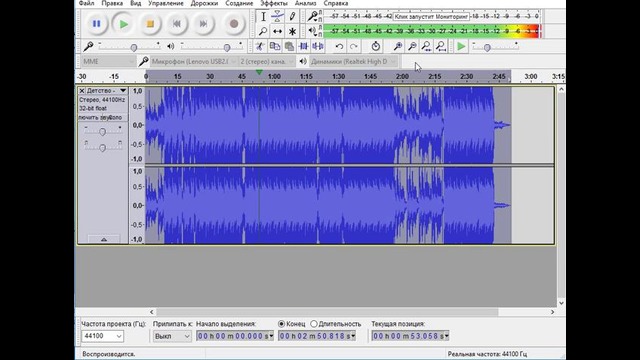Select the Multi-tool asterisk icon
This screenshot has width=640, height=360.
click(x=292, y=31)
